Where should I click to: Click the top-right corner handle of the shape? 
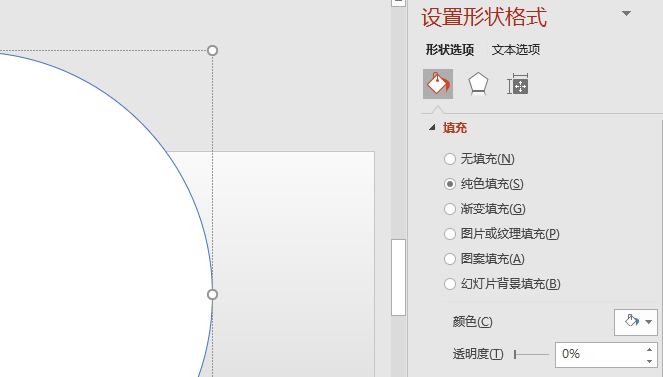point(212,51)
